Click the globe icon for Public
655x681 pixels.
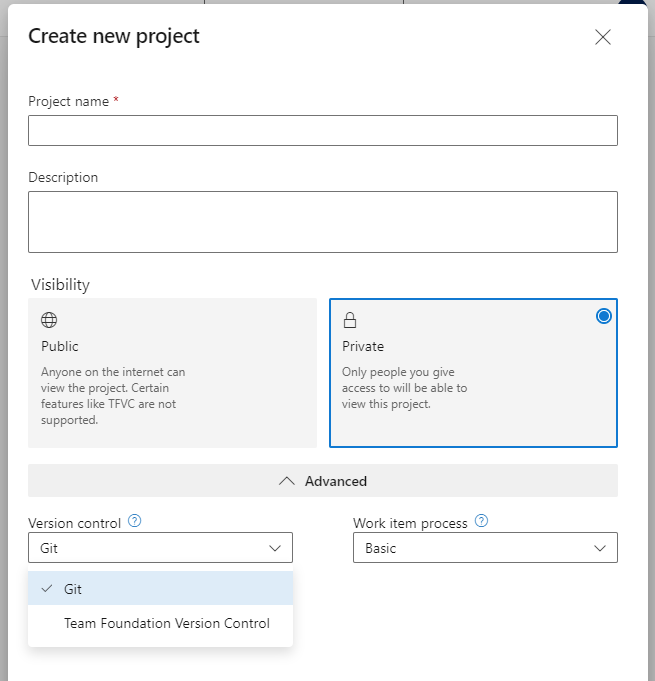coord(49,321)
